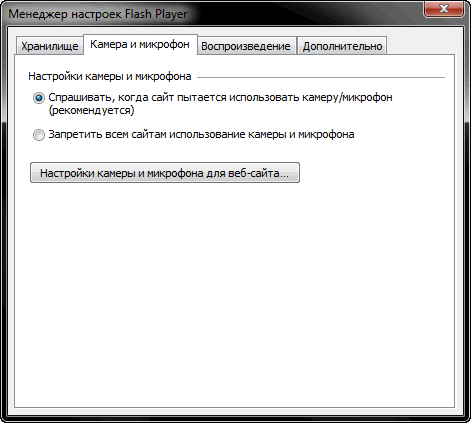Click the horizontal separator line beside the section heading
This screenshot has height=423, width=471.
pyautogui.click(x=321, y=77)
